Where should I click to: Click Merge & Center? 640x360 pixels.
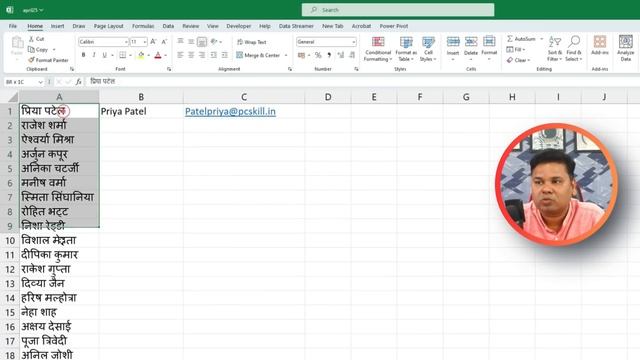click(x=258, y=55)
